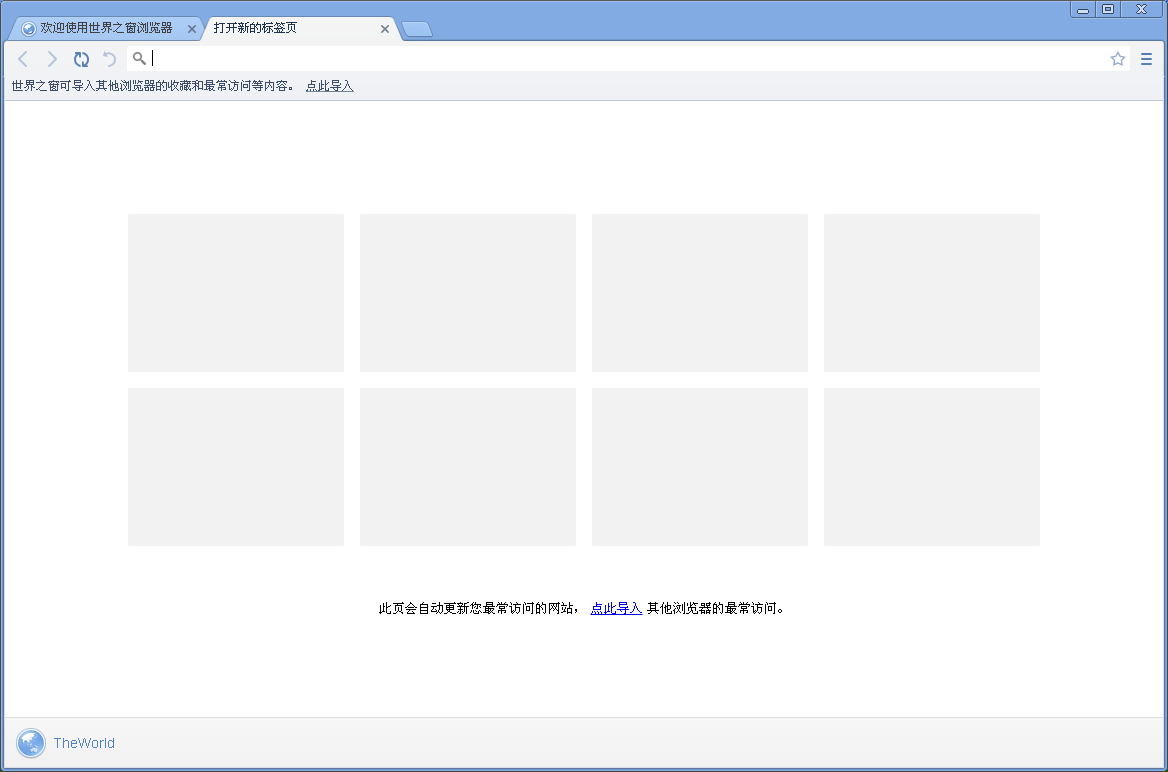Close the 欢迎使用世界之窗浏览器 tab
Viewport: 1168px width, 772px height.
pyautogui.click(x=192, y=29)
